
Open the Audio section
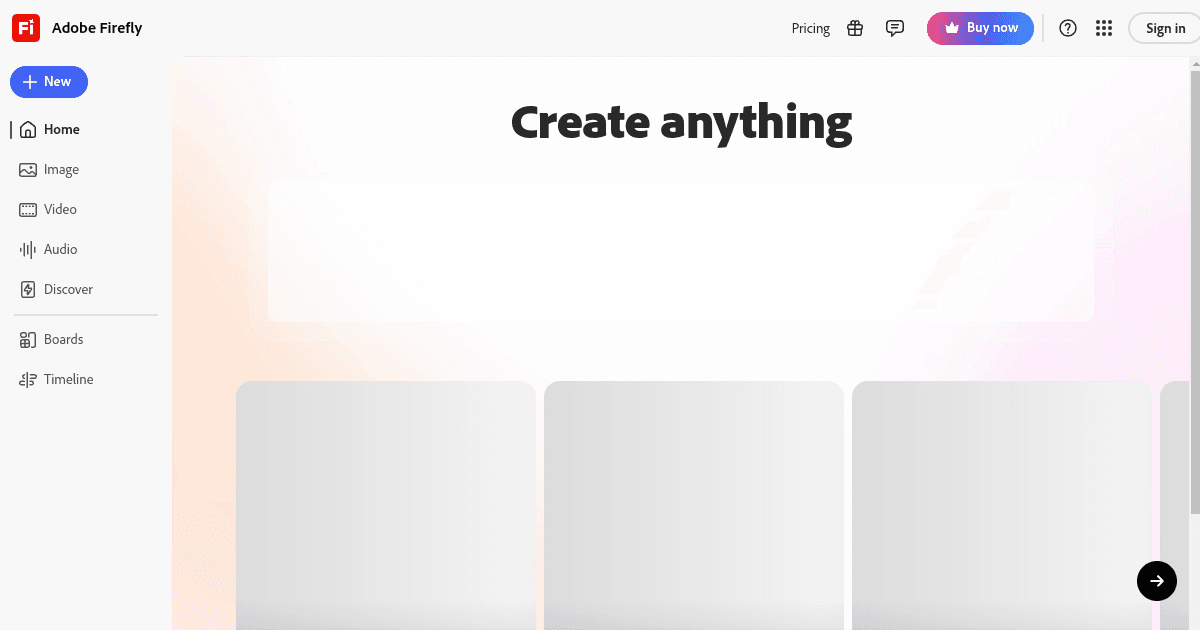click(48, 250)
